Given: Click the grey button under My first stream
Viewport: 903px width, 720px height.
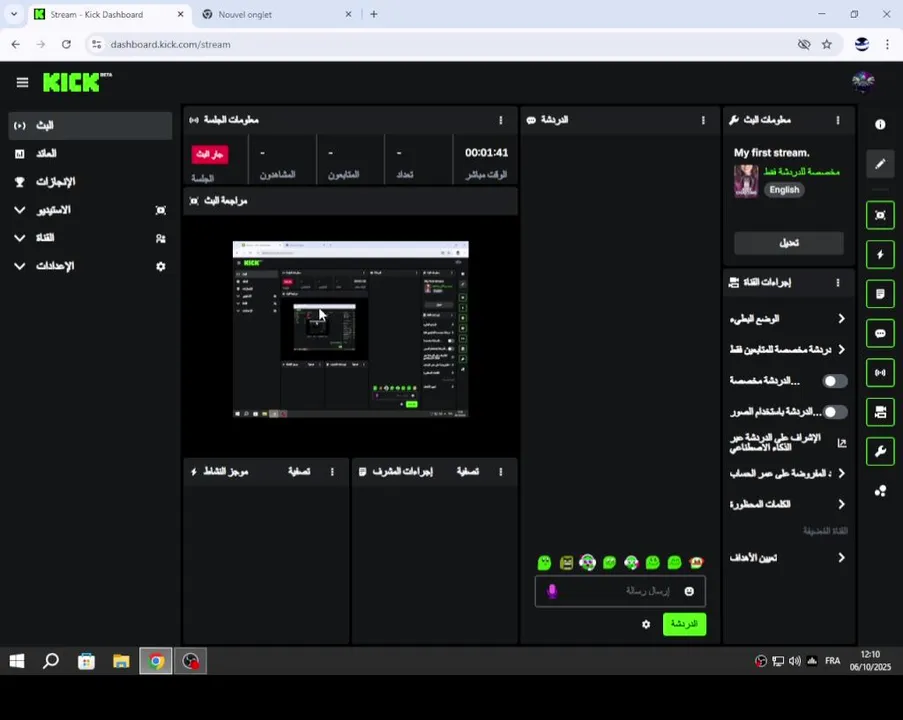Looking at the screenshot, I should [788, 243].
